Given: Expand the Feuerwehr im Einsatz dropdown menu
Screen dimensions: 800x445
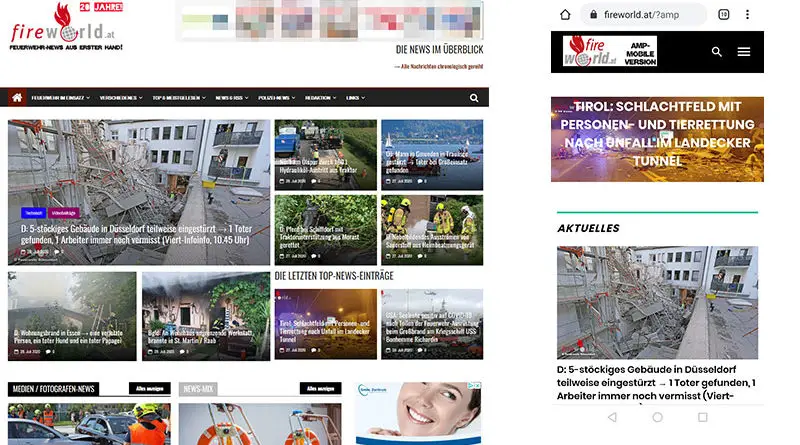Looking at the screenshot, I should (x=60, y=98).
